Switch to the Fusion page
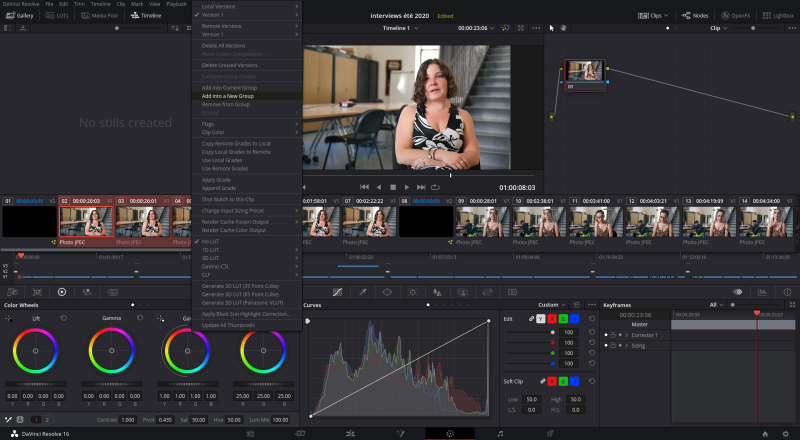 tap(400, 433)
